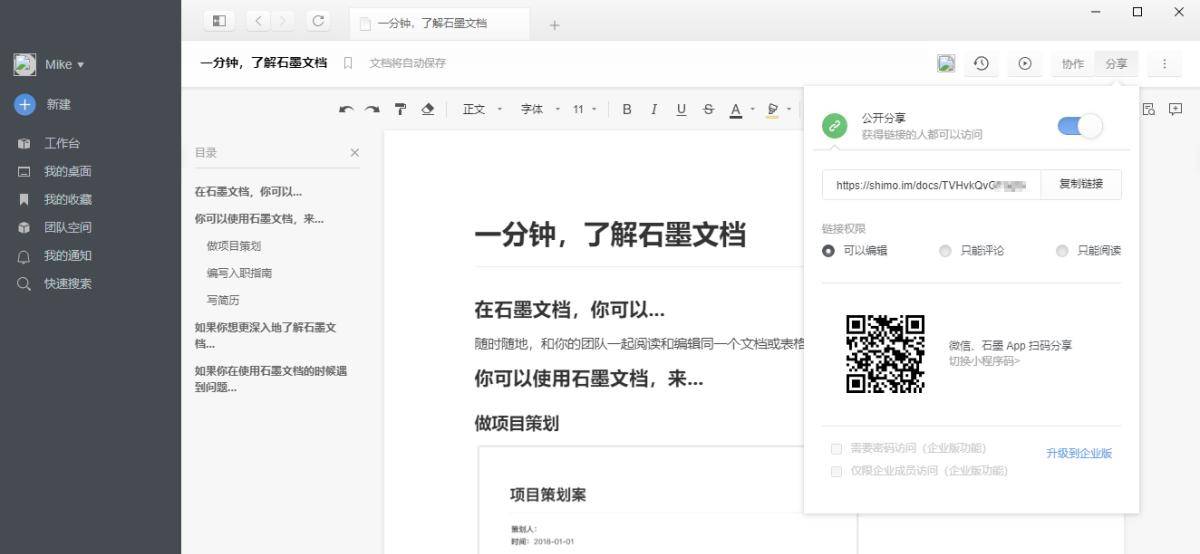This screenshot has width=1200, height=554.
Task: Go forward with the right arrow button
Action: click(x=283, y=21)
